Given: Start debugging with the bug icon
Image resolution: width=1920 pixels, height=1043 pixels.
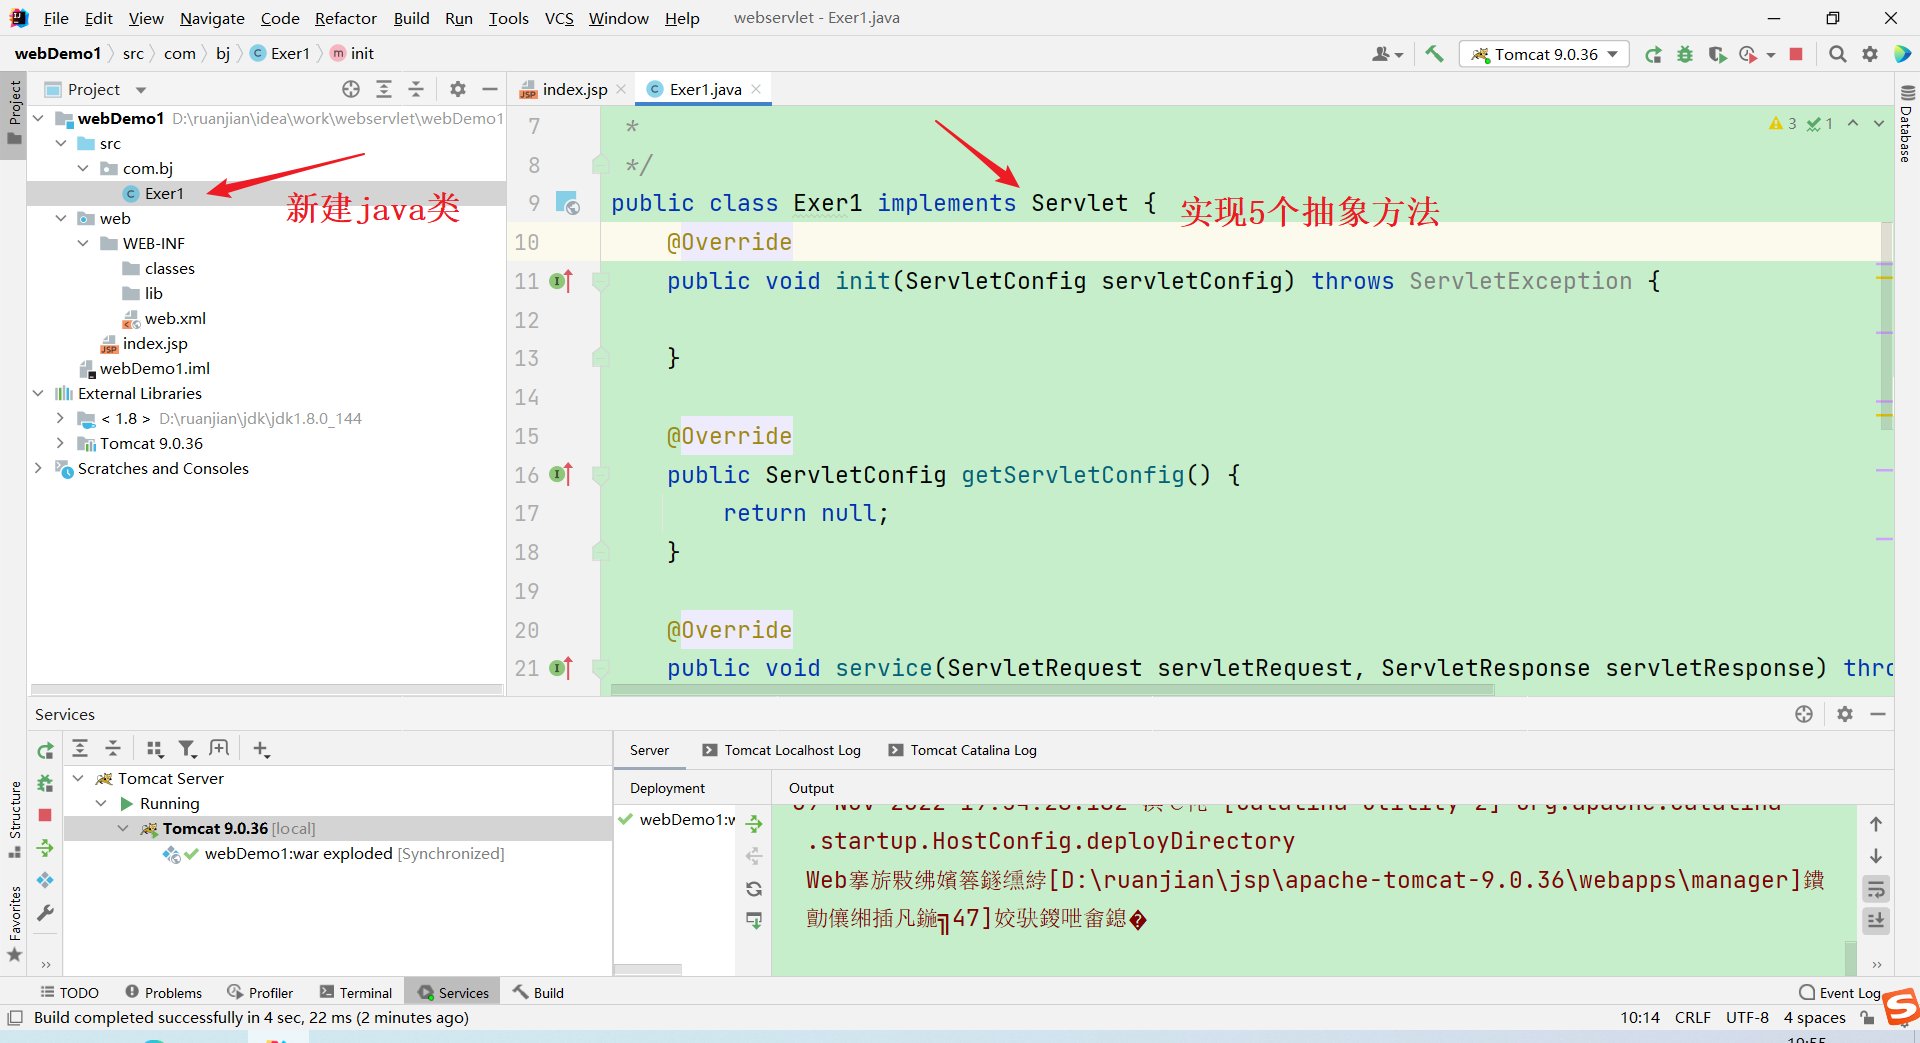Looking at the screenshot, I should pyautogui.click(x=1685, y=54).
